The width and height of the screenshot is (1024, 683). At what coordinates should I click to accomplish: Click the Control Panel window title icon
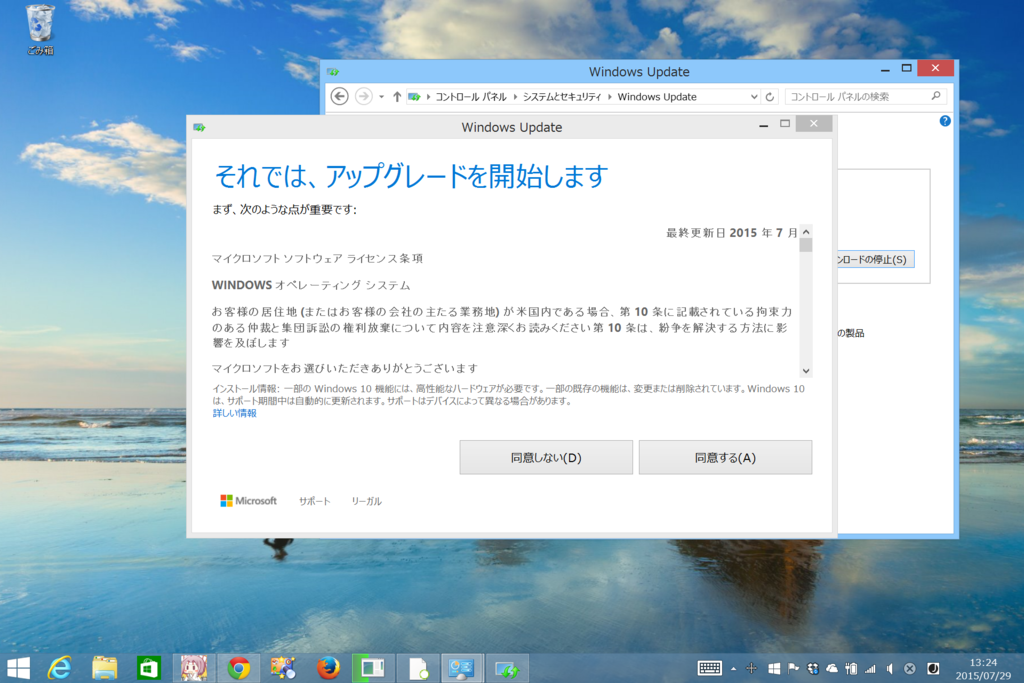pos(333,72)
